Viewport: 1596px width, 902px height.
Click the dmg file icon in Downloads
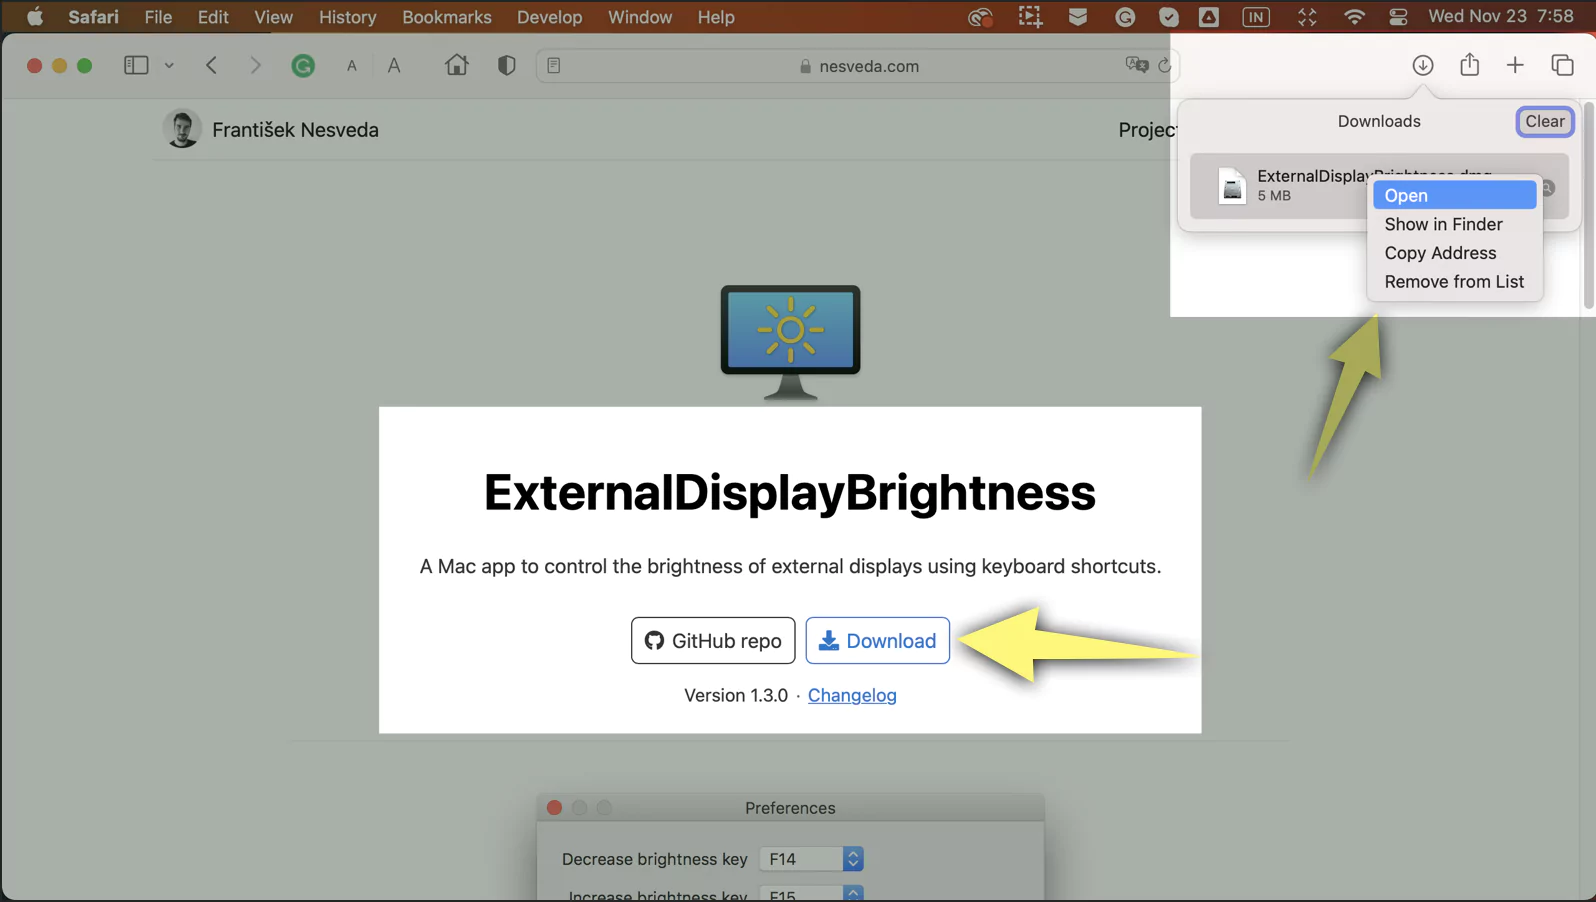(x=1232, y=186)
